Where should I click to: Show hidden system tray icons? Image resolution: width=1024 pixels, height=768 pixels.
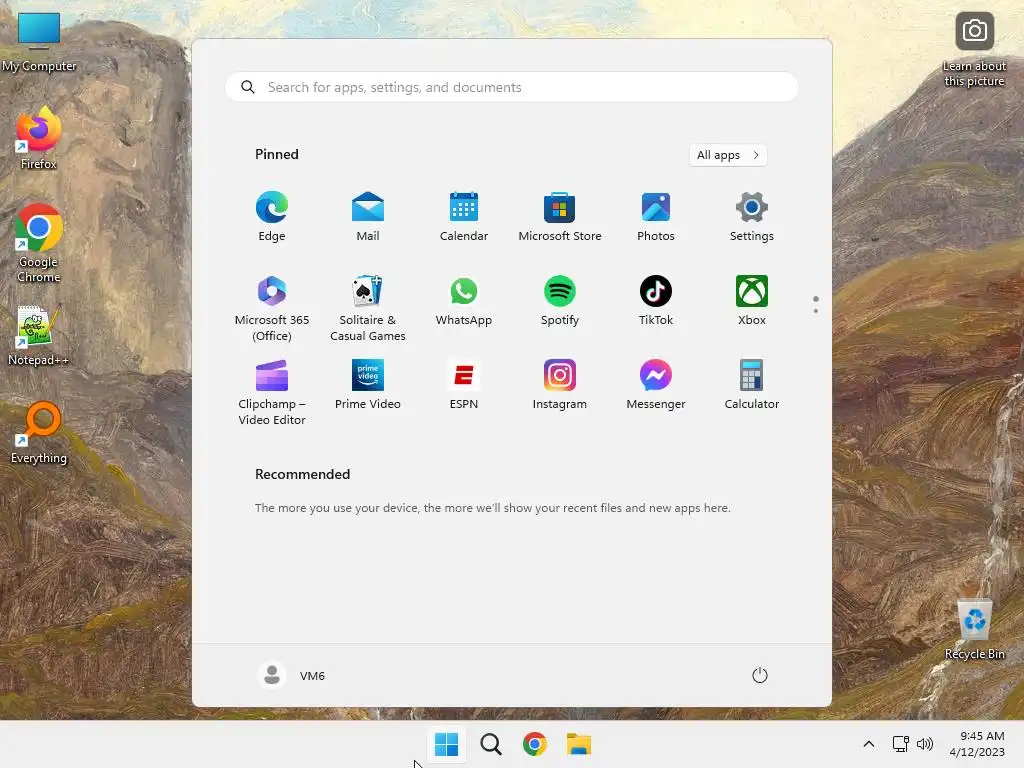pyautogui.click(x=869, y=744)
